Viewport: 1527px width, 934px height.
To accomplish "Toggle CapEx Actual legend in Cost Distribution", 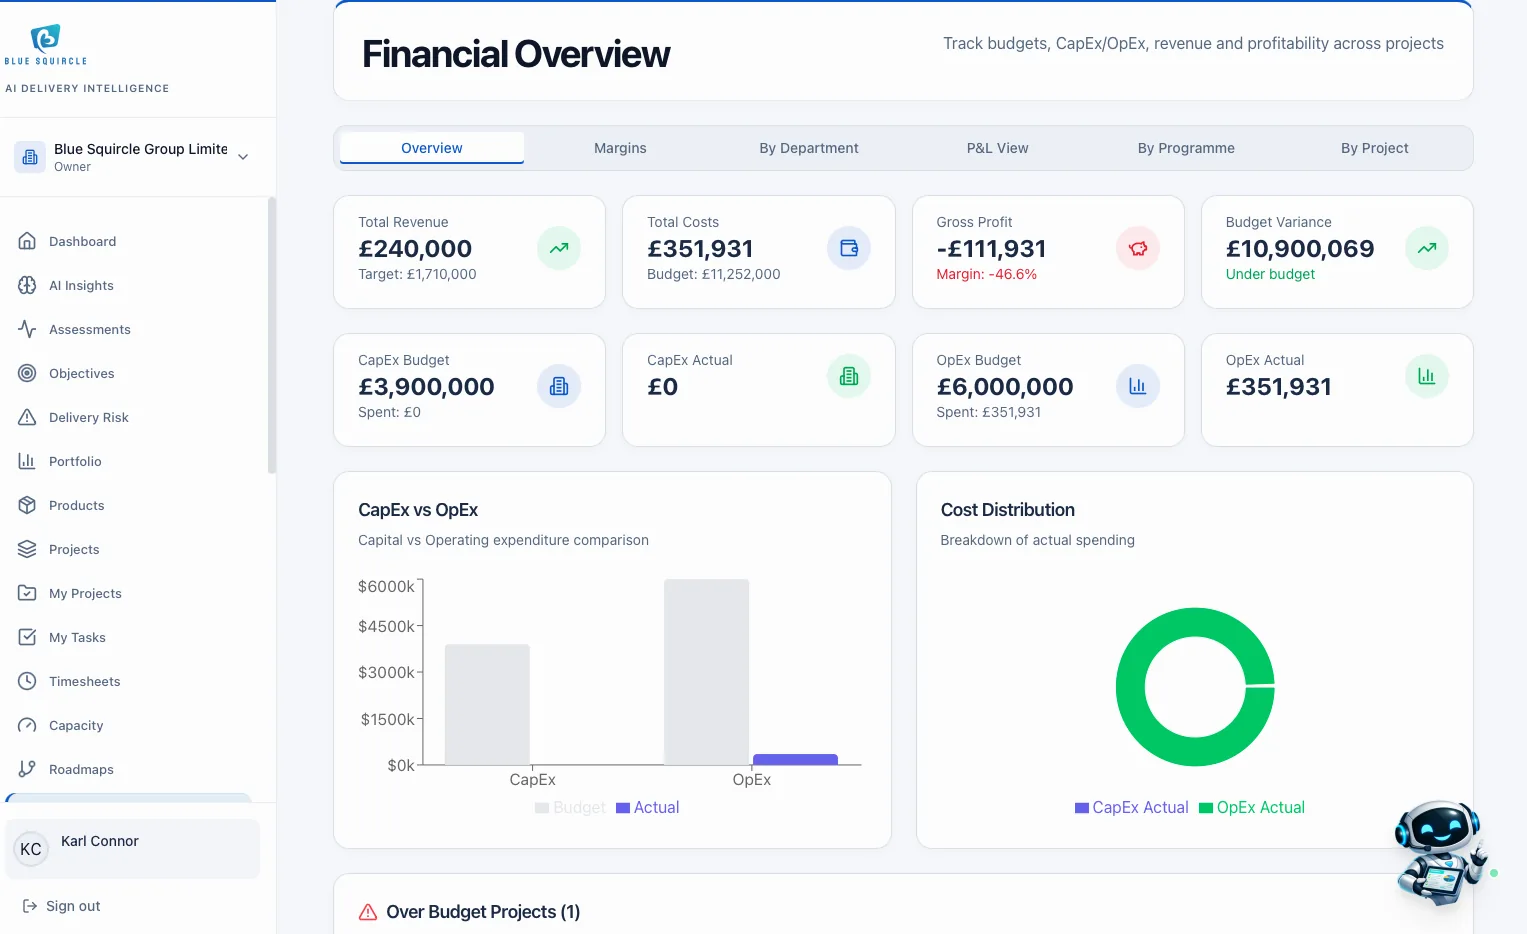I will pyautogui.click(x=1131, y=808).
